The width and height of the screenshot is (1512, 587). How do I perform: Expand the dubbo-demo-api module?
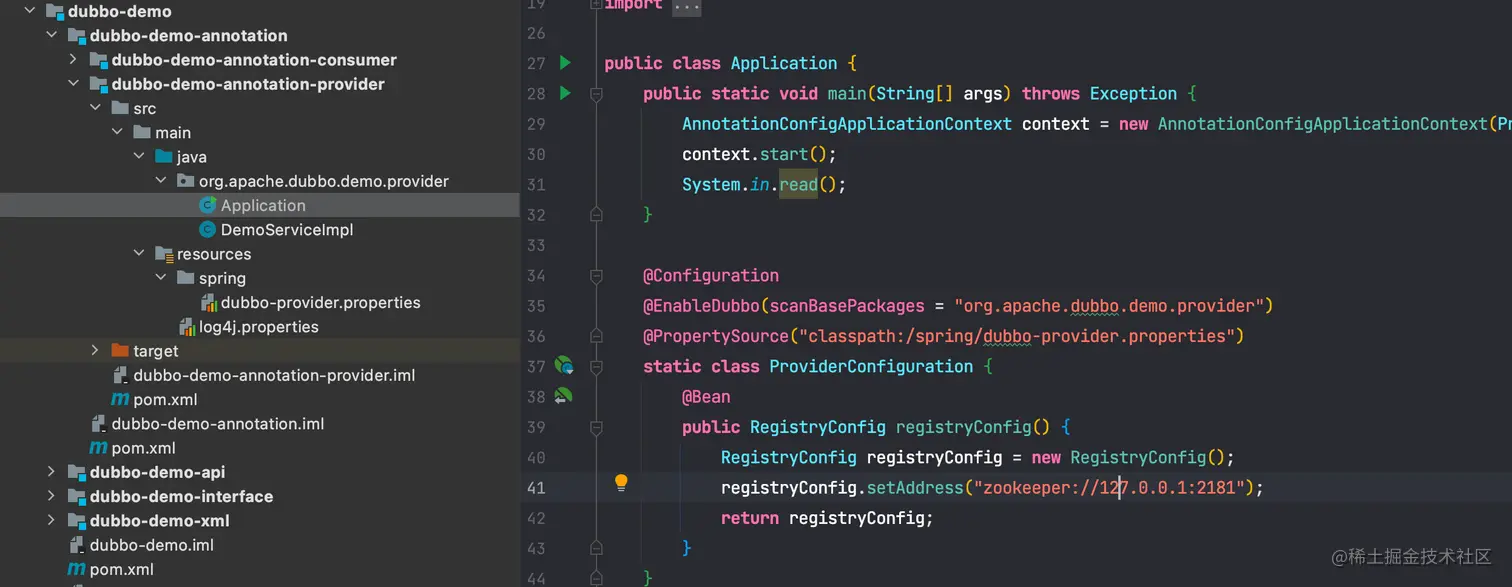pyautogui.click(x=50, y=472)
